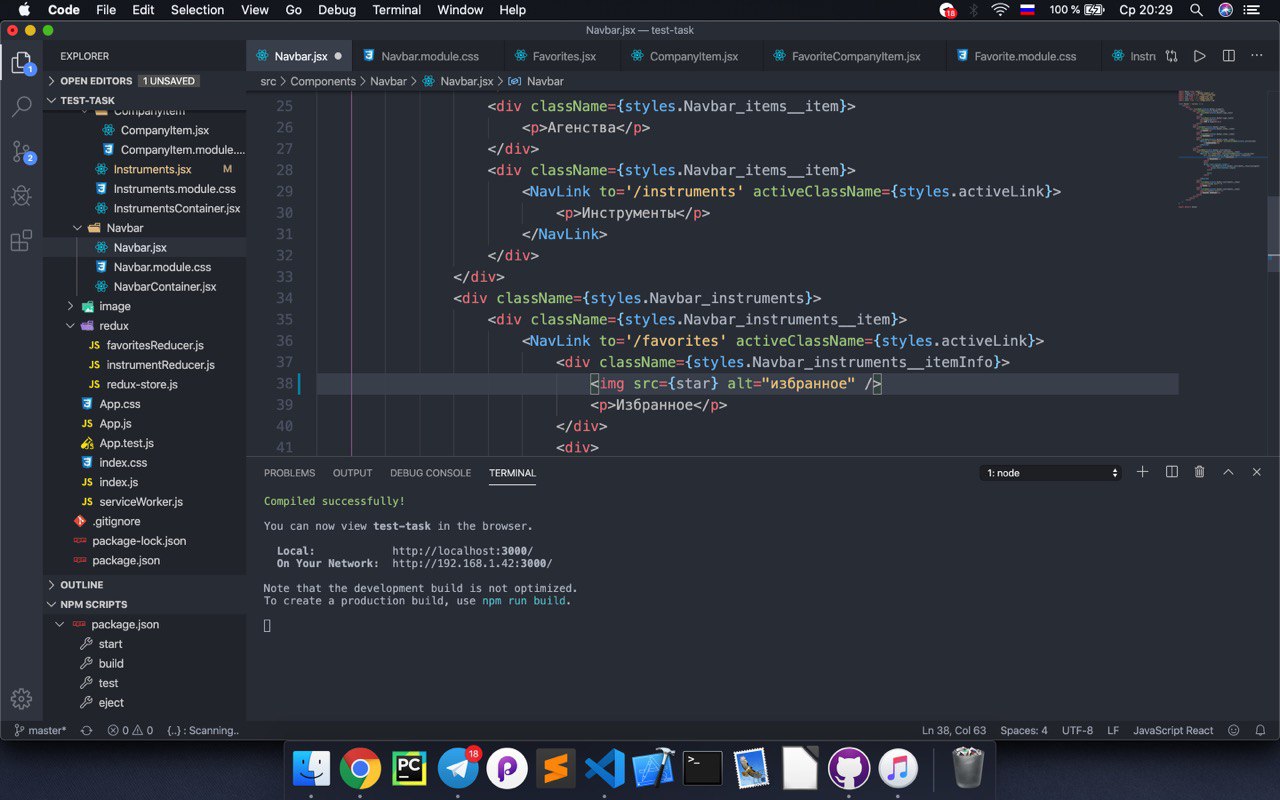This screenshot has height=800, width=1280.
Task: Open the Run and Debug view
Action: (21, 196)
